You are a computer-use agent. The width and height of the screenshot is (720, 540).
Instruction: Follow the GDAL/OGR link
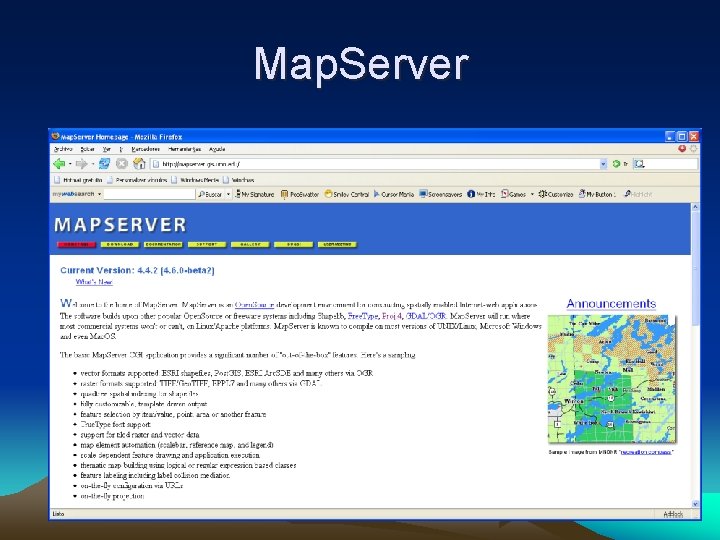(426, 316)
